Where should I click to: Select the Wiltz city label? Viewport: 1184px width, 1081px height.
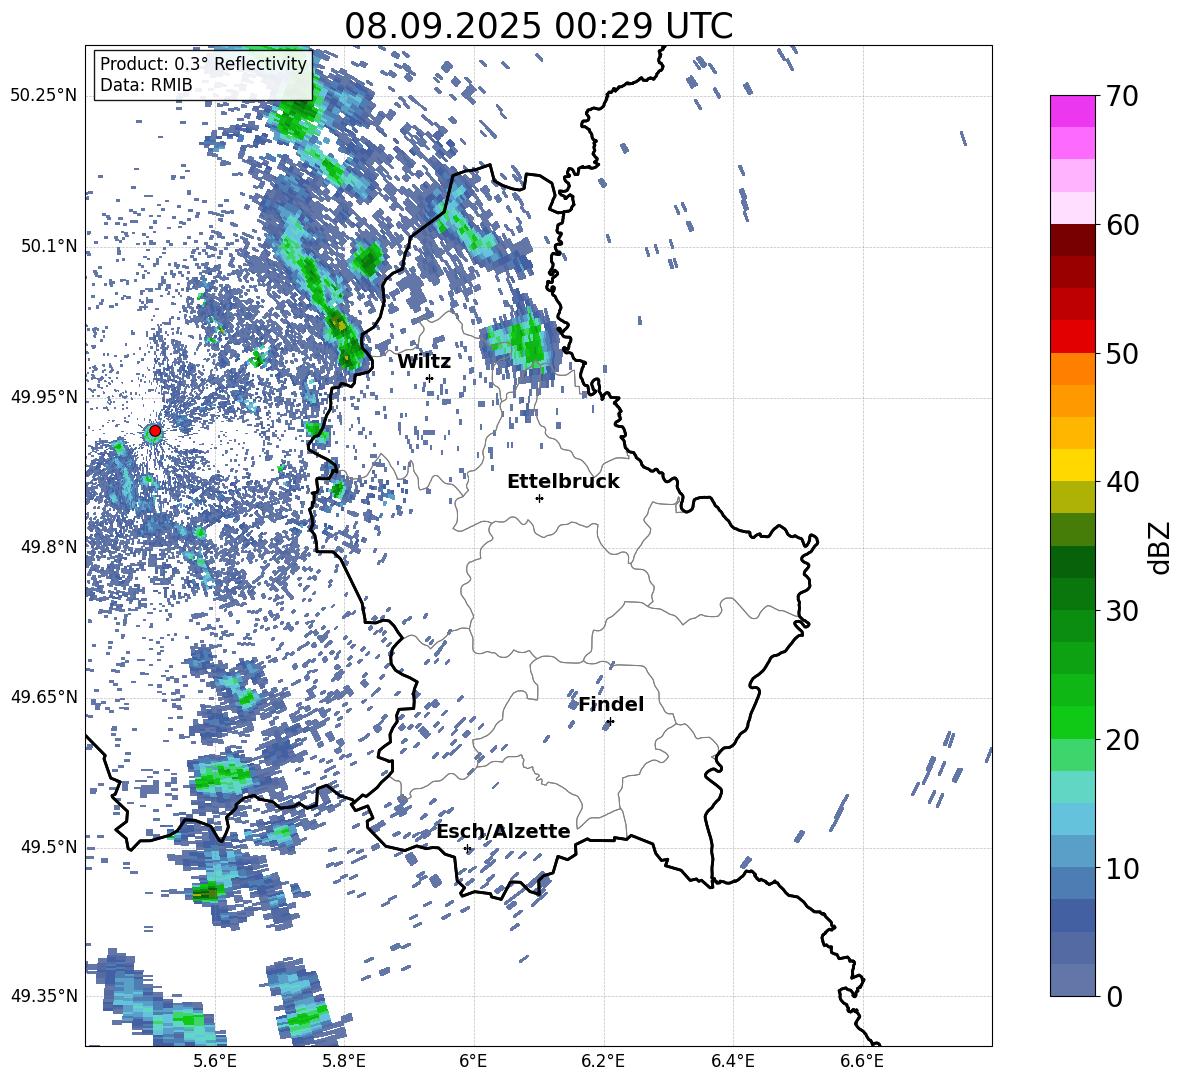424,362
